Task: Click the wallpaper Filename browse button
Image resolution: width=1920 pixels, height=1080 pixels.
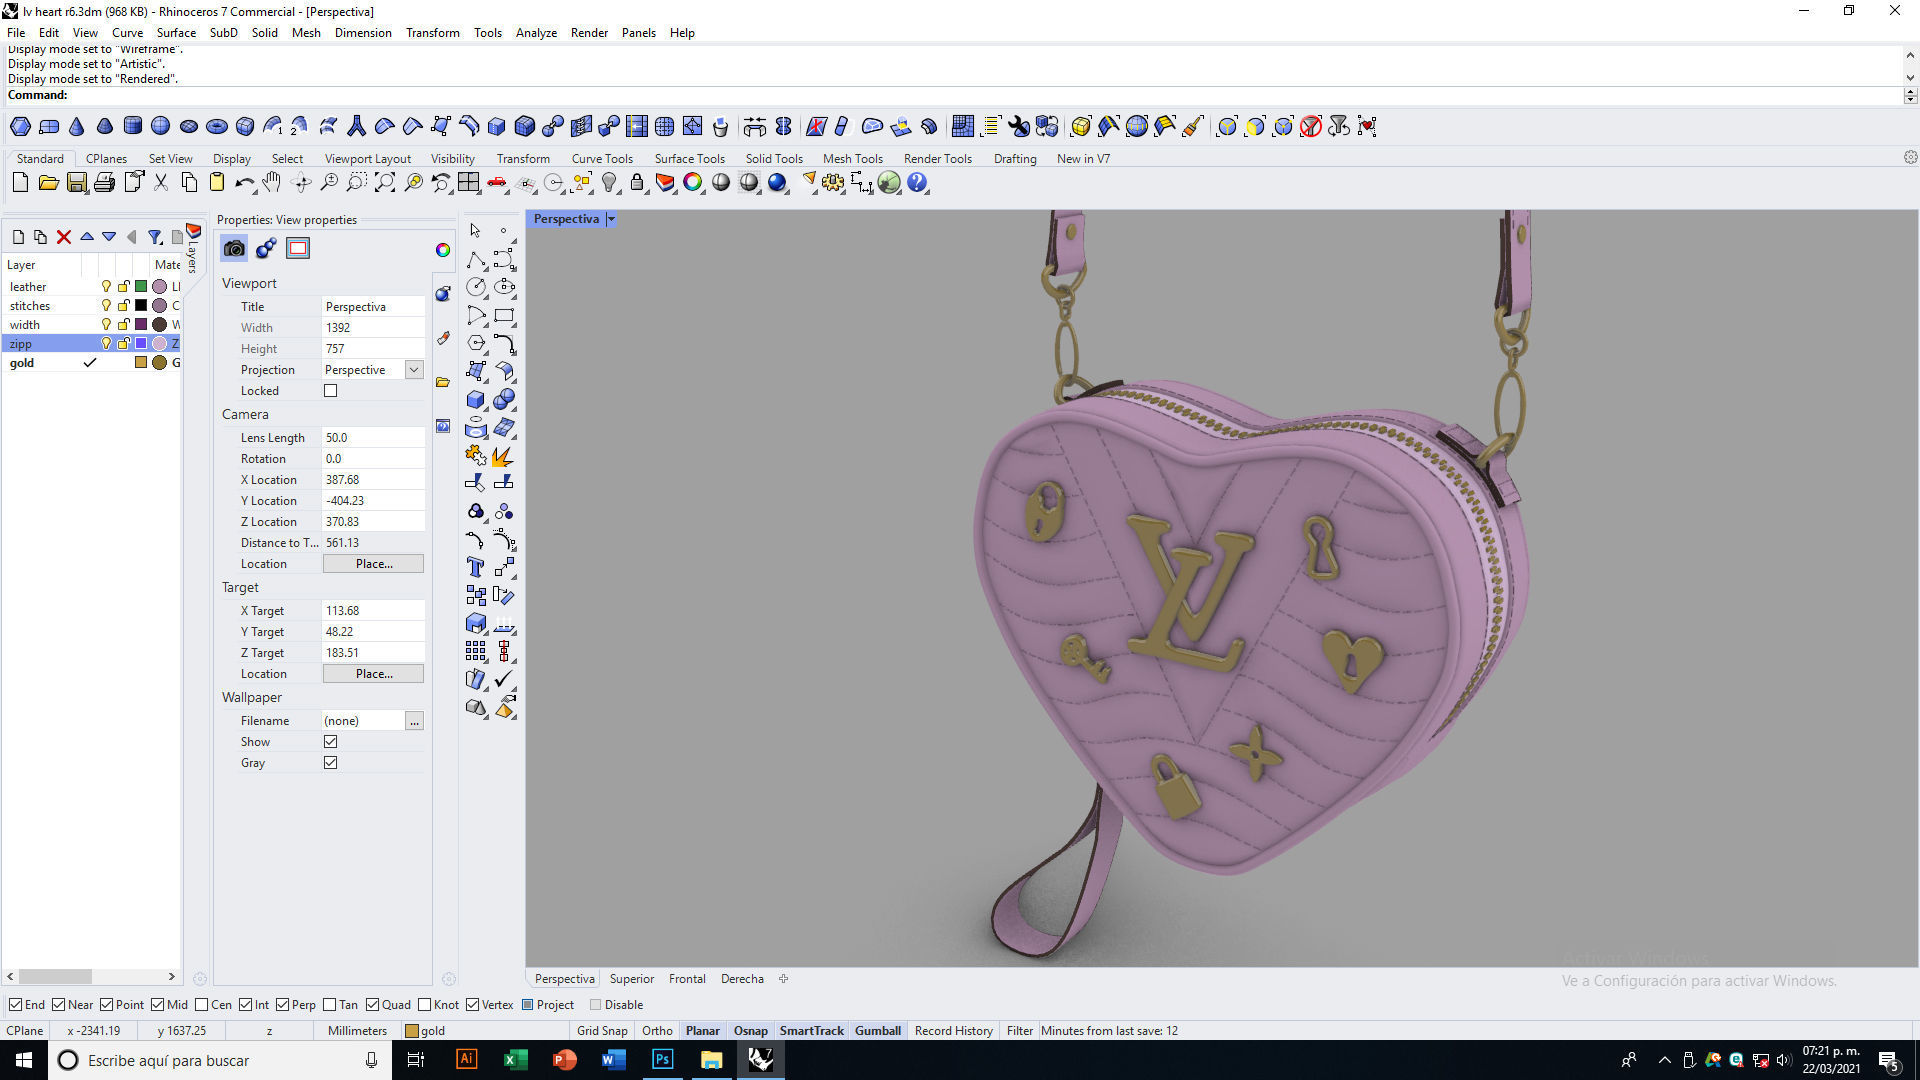Action: point(414,721)
